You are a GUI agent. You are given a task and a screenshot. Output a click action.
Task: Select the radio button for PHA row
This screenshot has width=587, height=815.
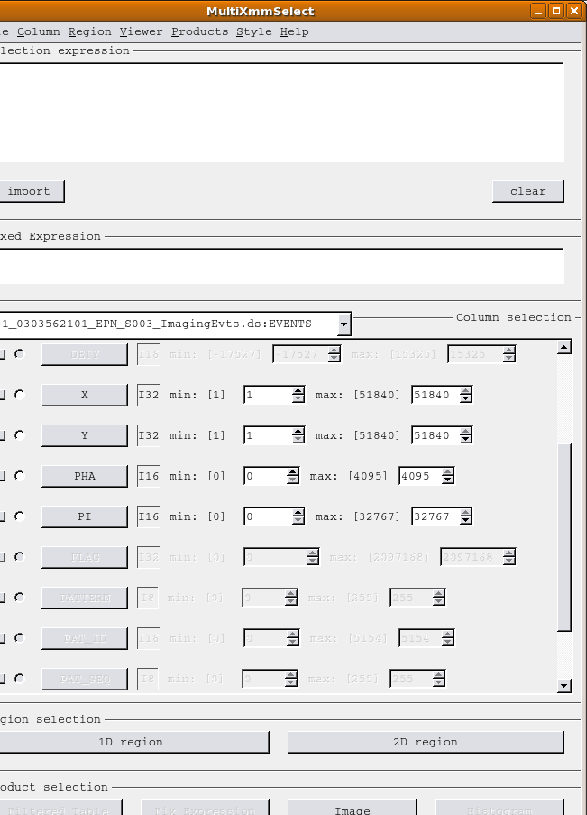pos(19,476)
